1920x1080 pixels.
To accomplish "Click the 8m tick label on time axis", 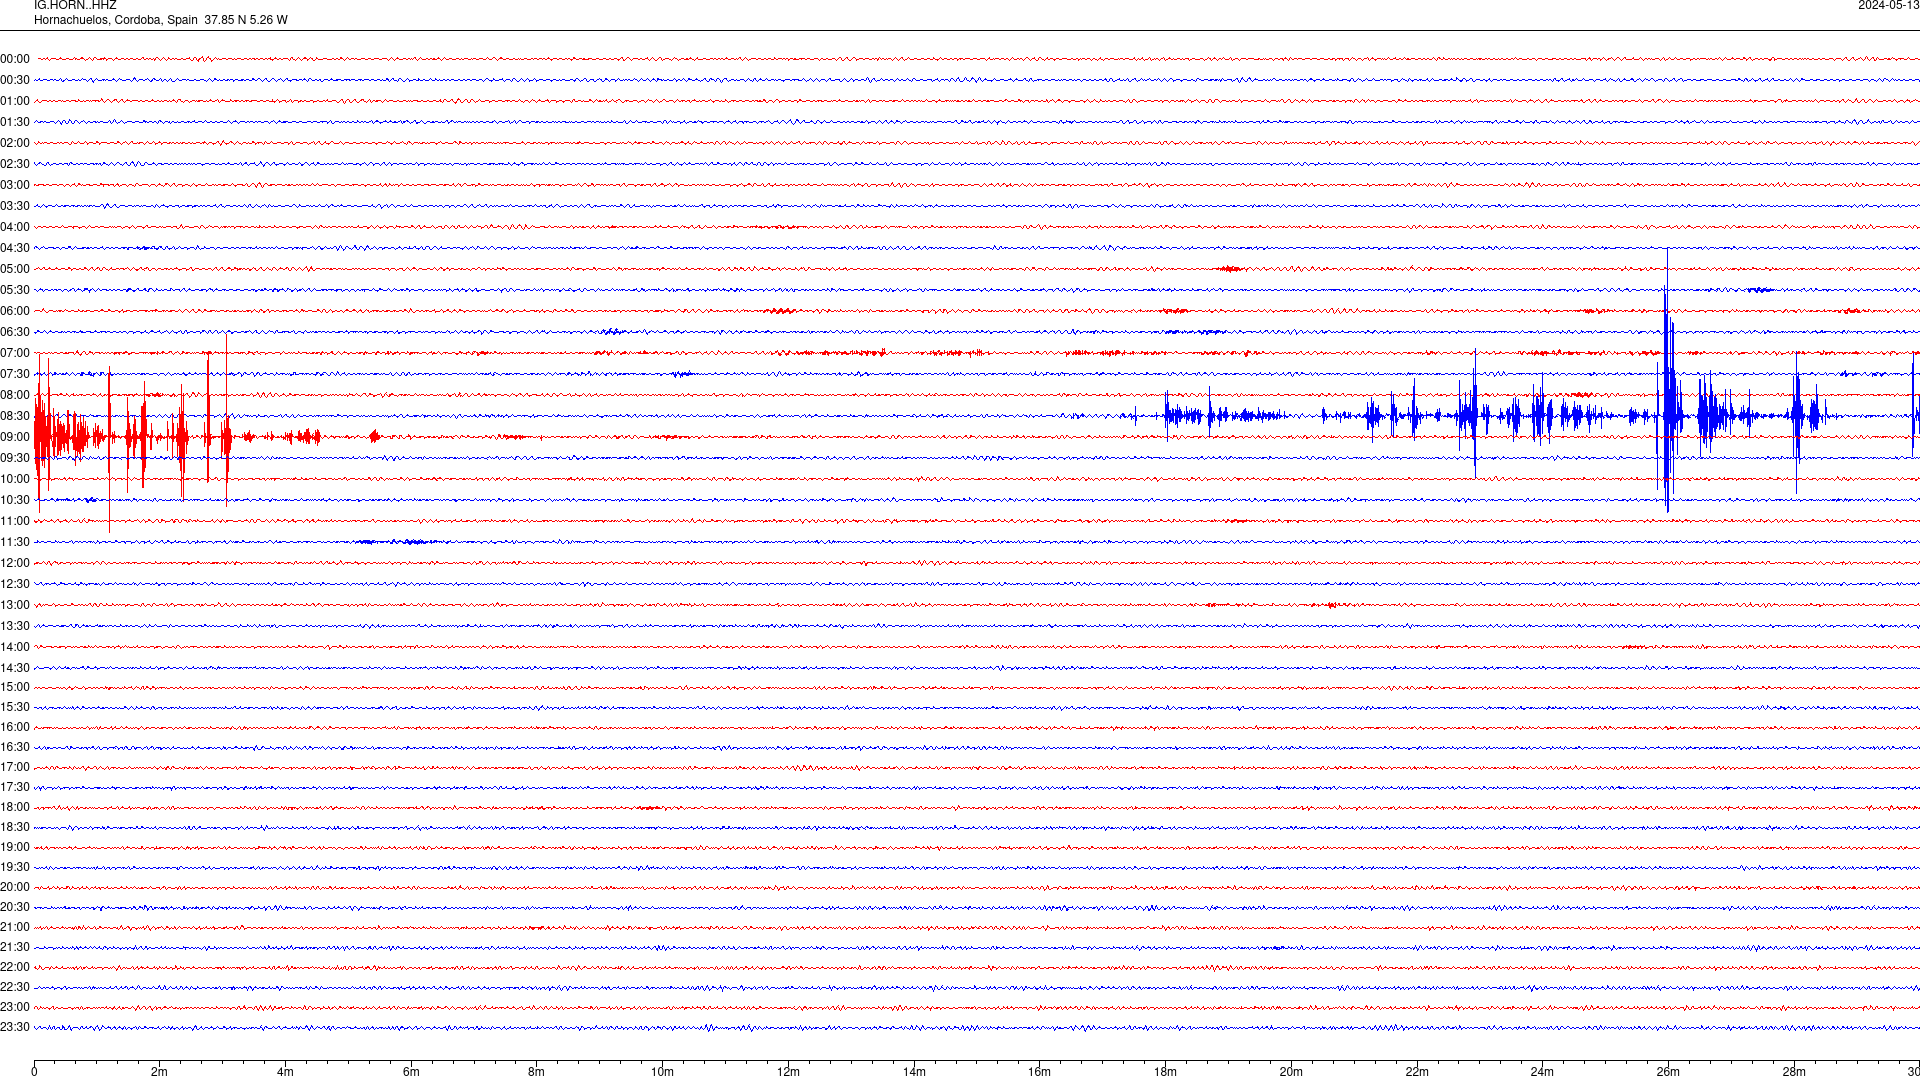I will tap(537, 1072).
